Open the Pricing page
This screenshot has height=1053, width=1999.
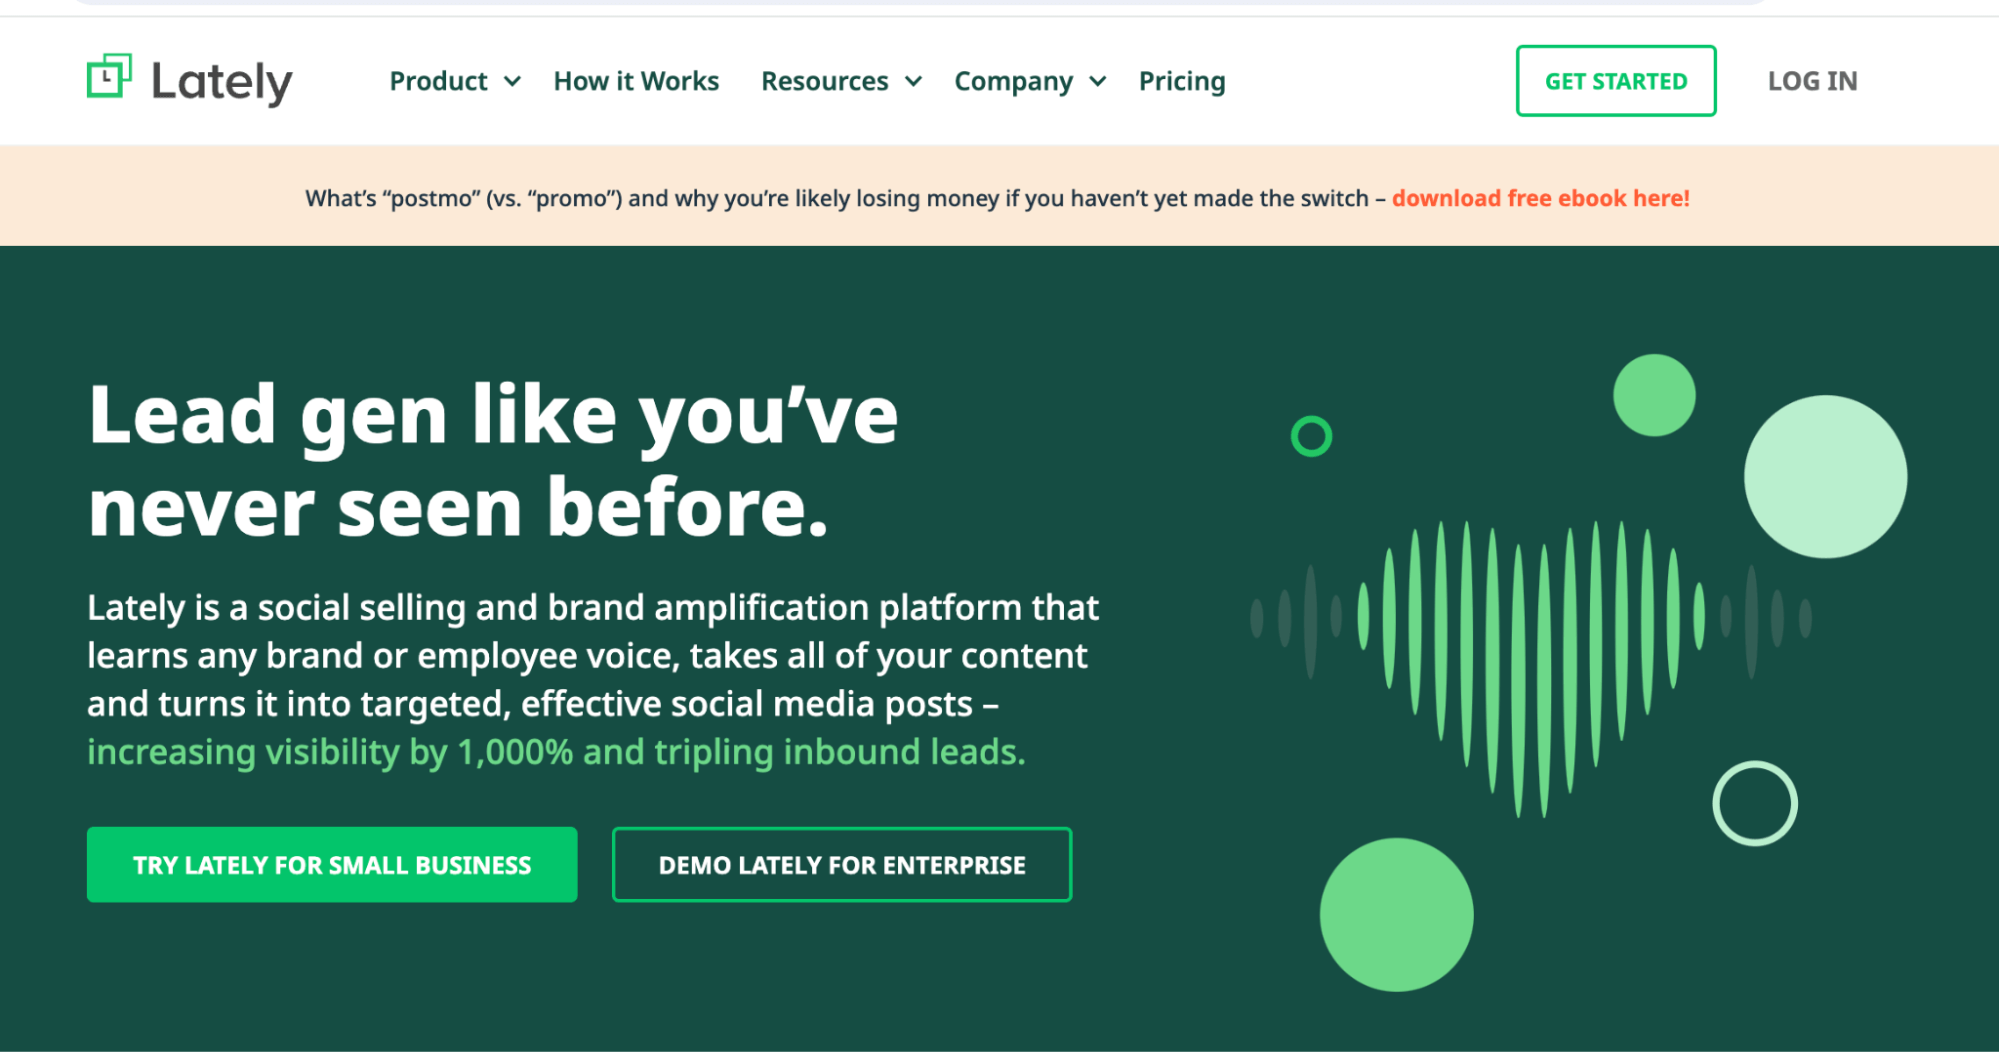[1181, 81]
